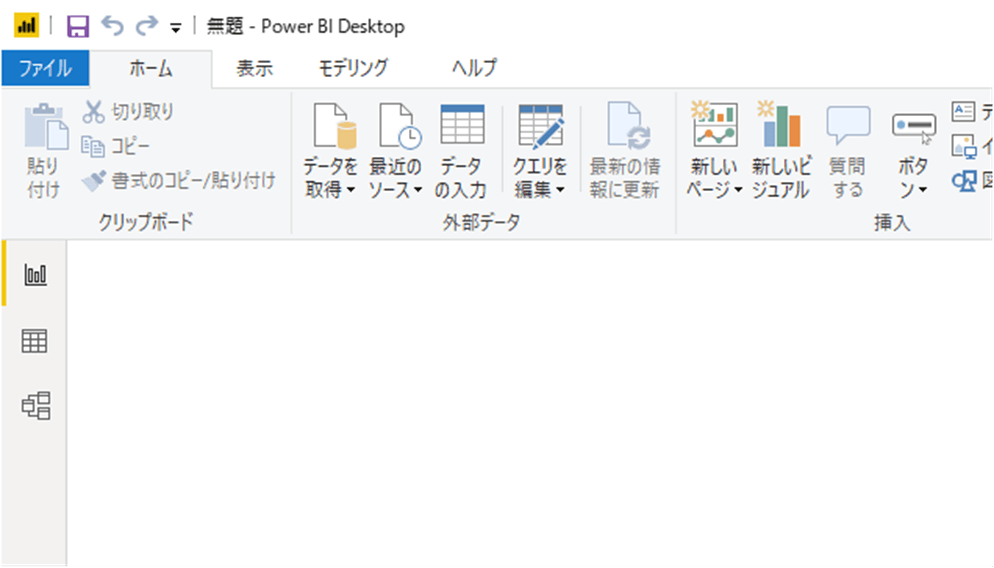Expand the 最近のソース dropdown arrow
Viewport: 994px width, 568px height.
(418, 190)
